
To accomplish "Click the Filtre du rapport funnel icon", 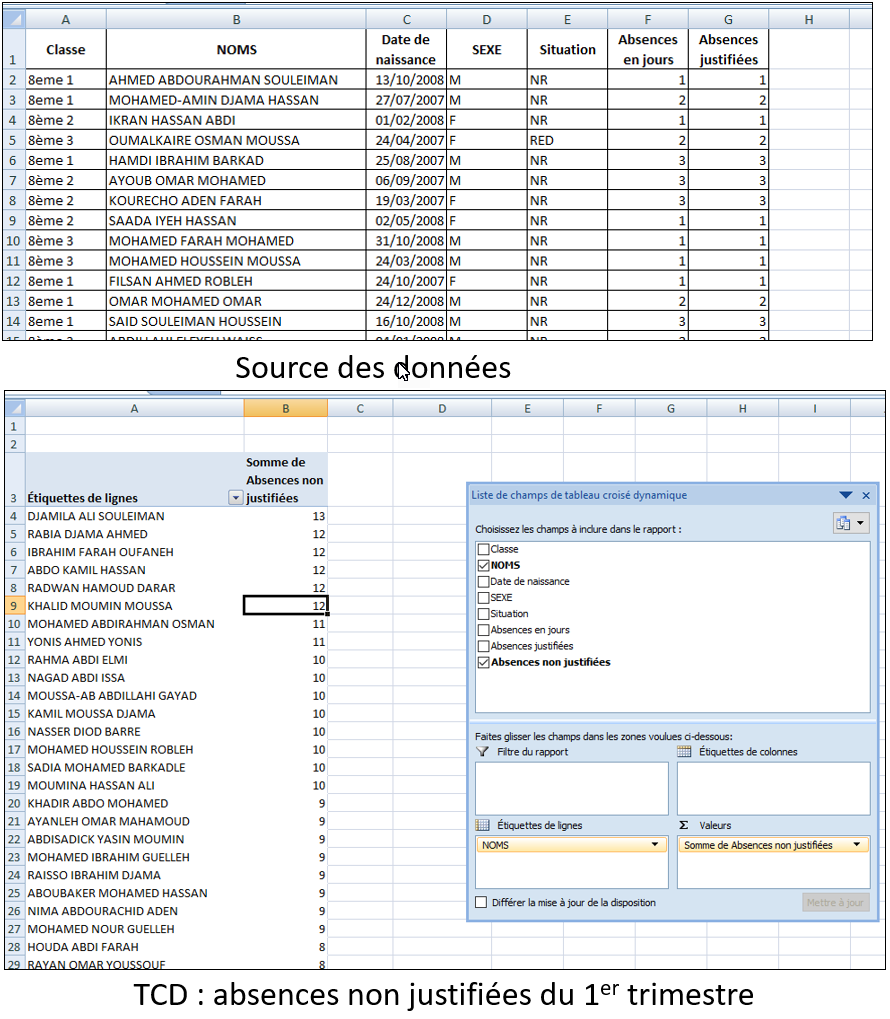I will point(482,752).
